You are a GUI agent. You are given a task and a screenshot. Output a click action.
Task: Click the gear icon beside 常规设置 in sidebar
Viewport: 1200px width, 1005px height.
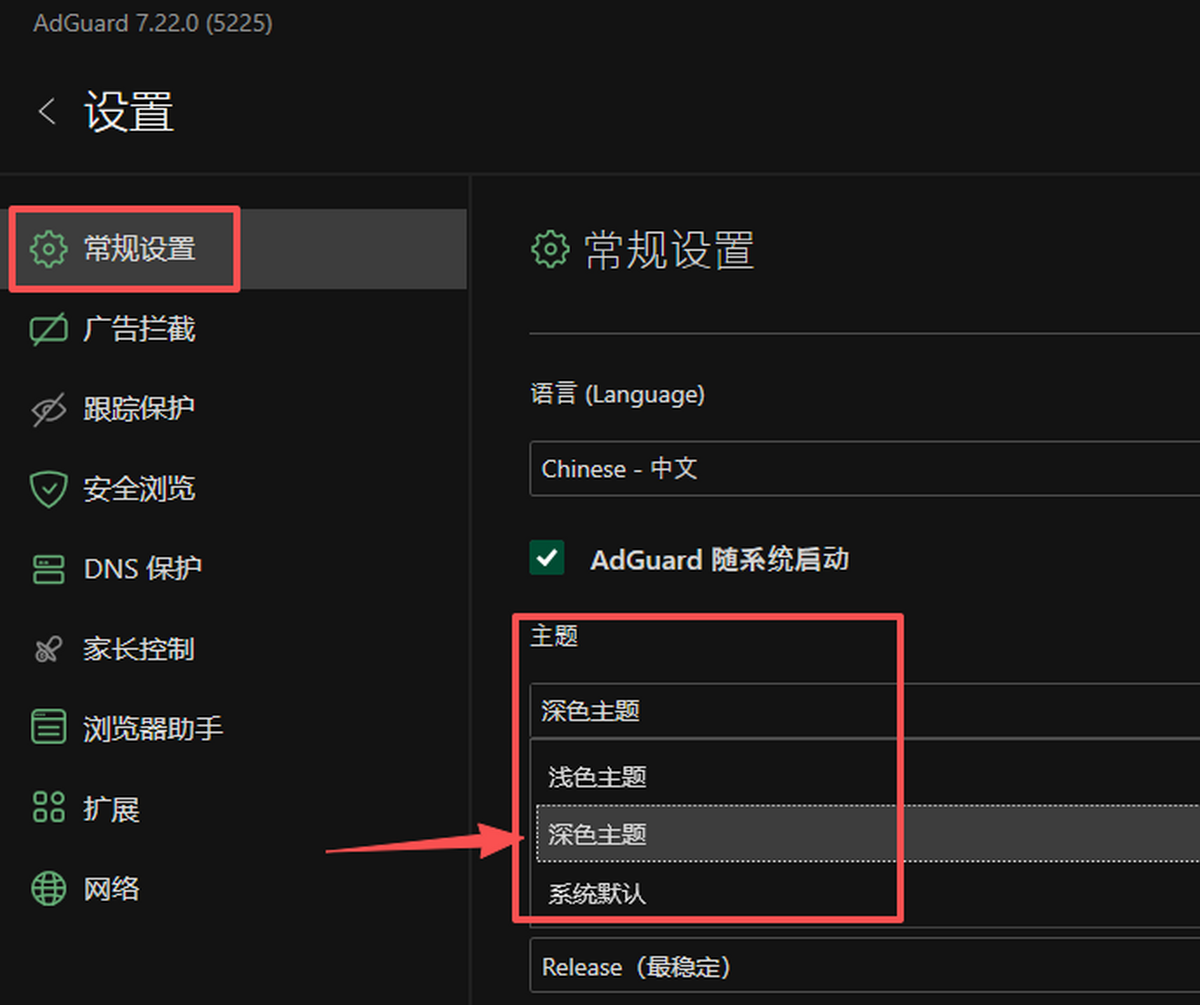point(48,249)
